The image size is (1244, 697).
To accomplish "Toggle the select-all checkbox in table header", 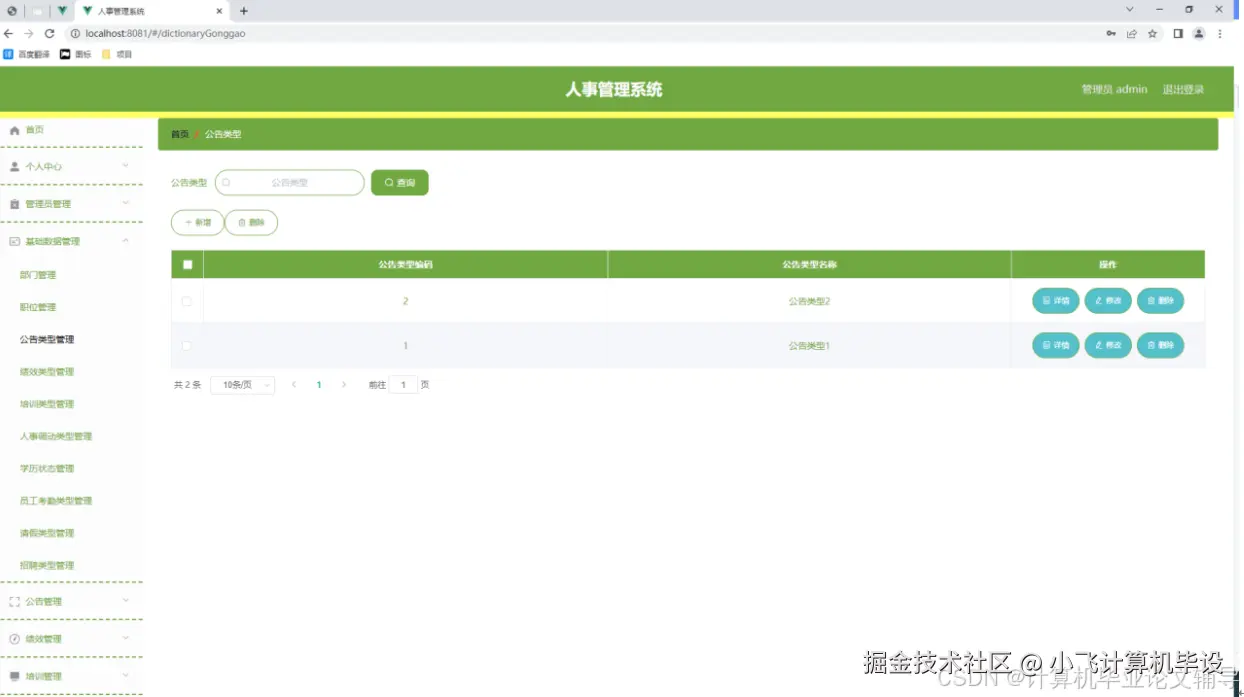I will [187, 265].
